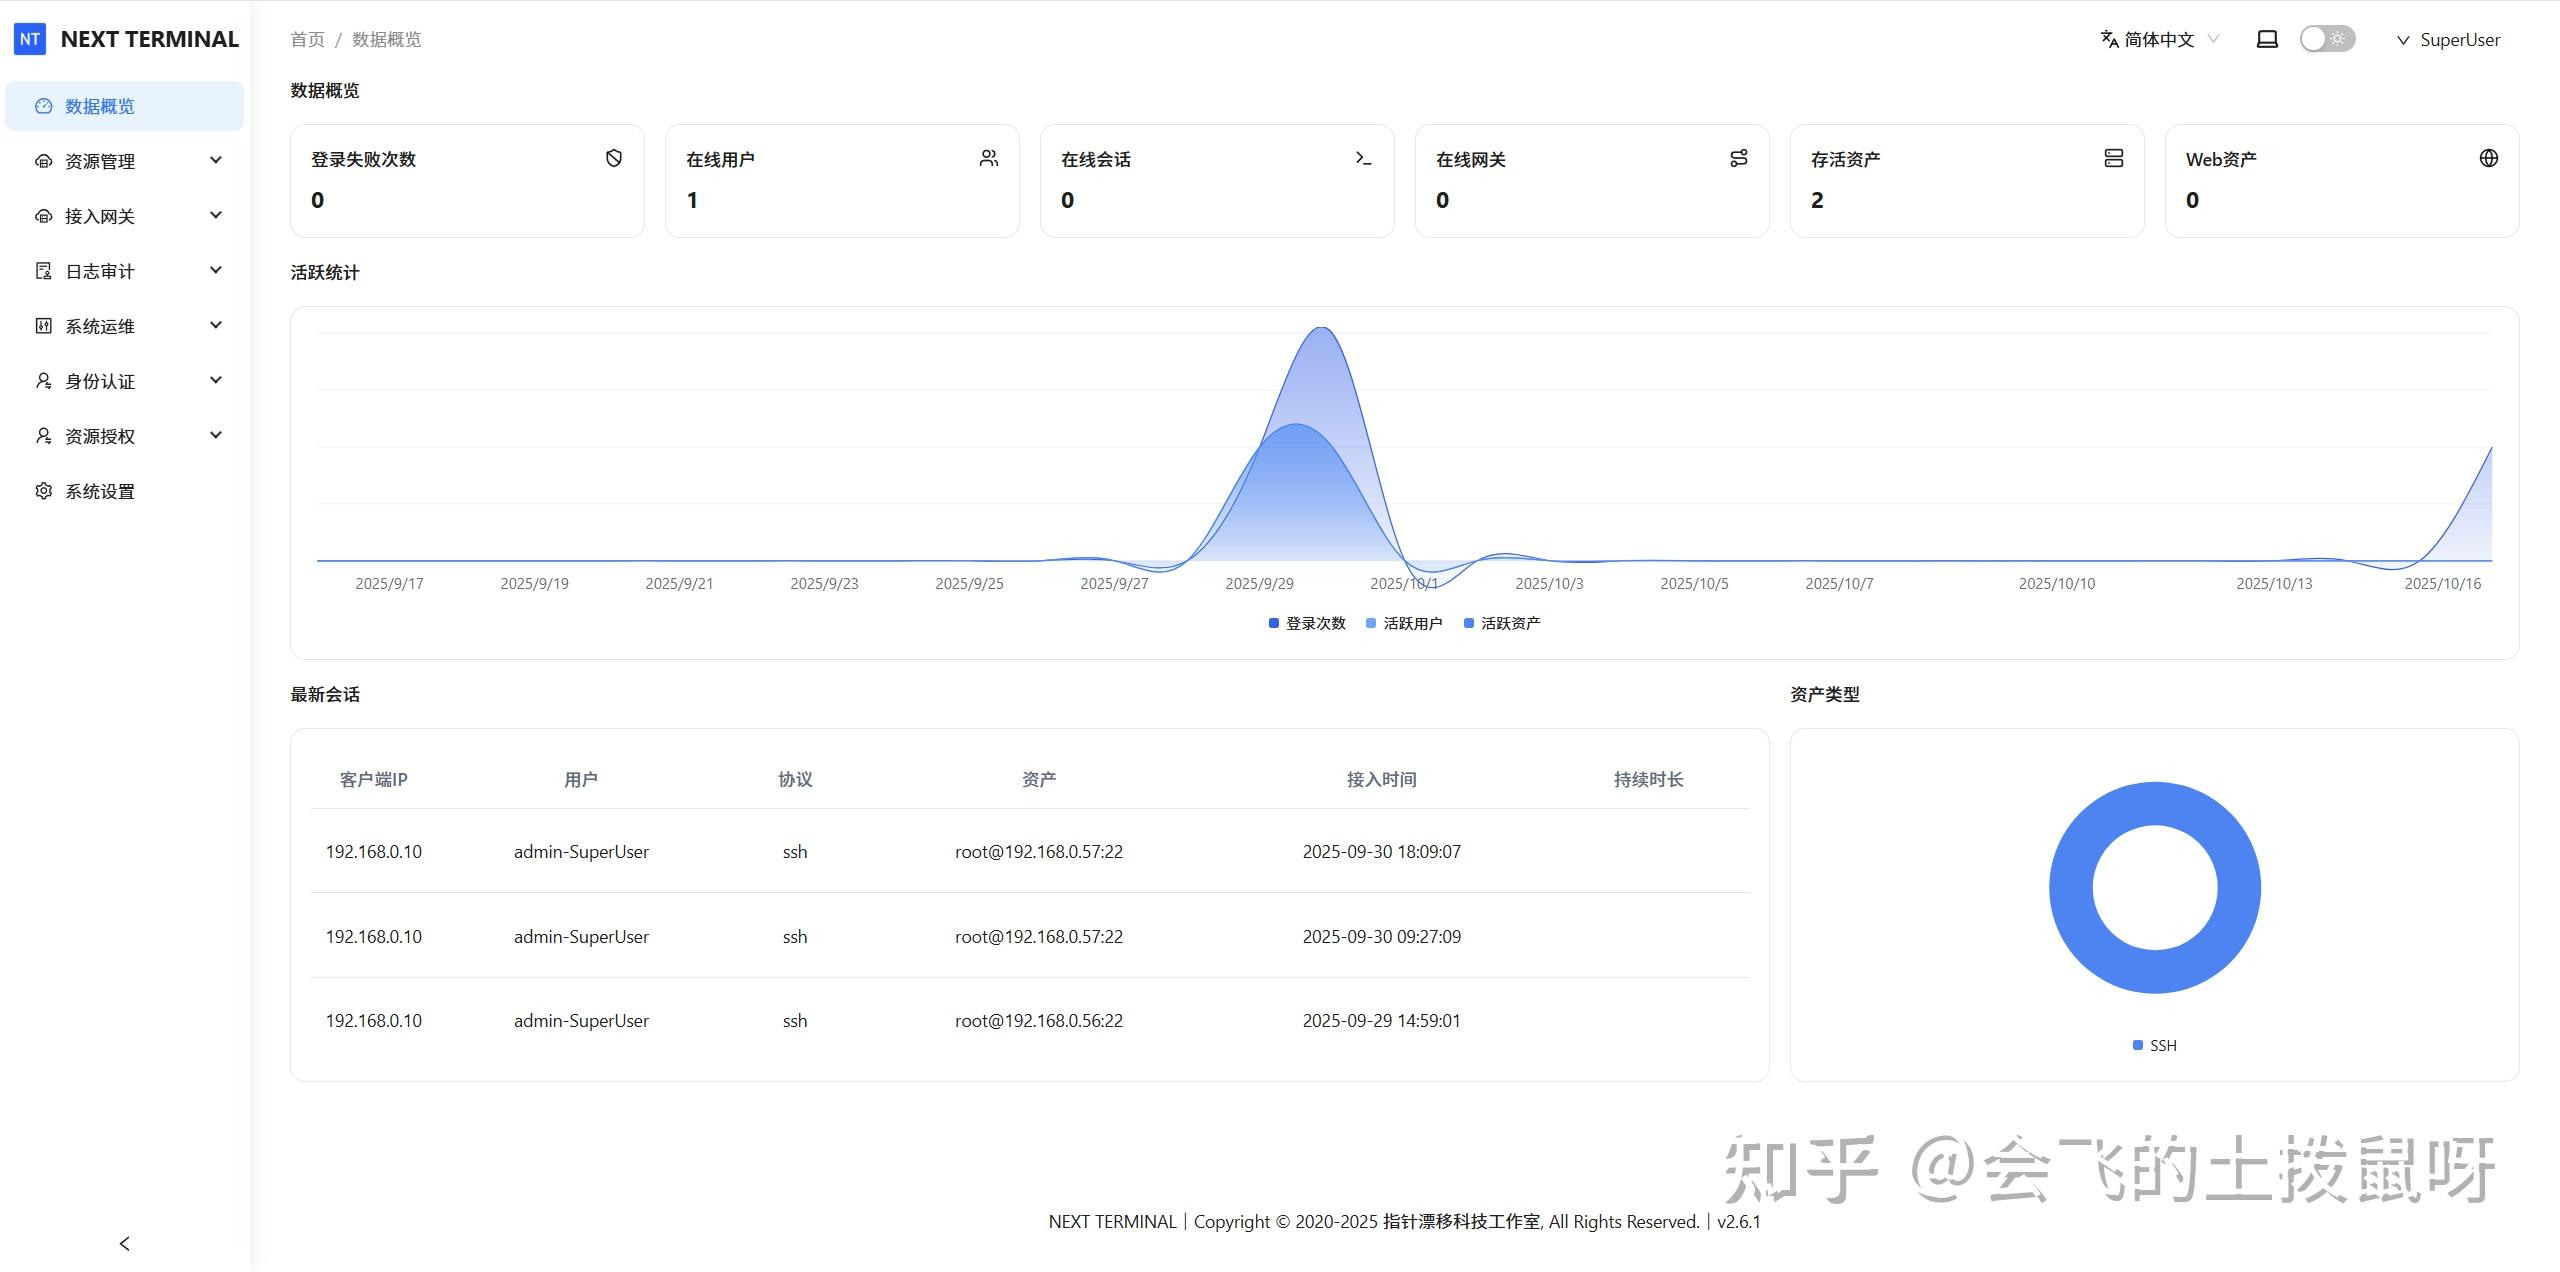The image size is (2560, 1272).
Task: Click the 首页 breadcrumb link
Action: coord(307,39)
